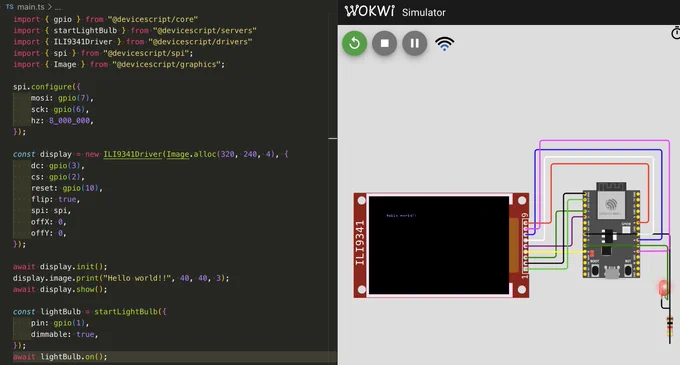Click the breadcrumb ellipsis after main.ts

point(58,7)
